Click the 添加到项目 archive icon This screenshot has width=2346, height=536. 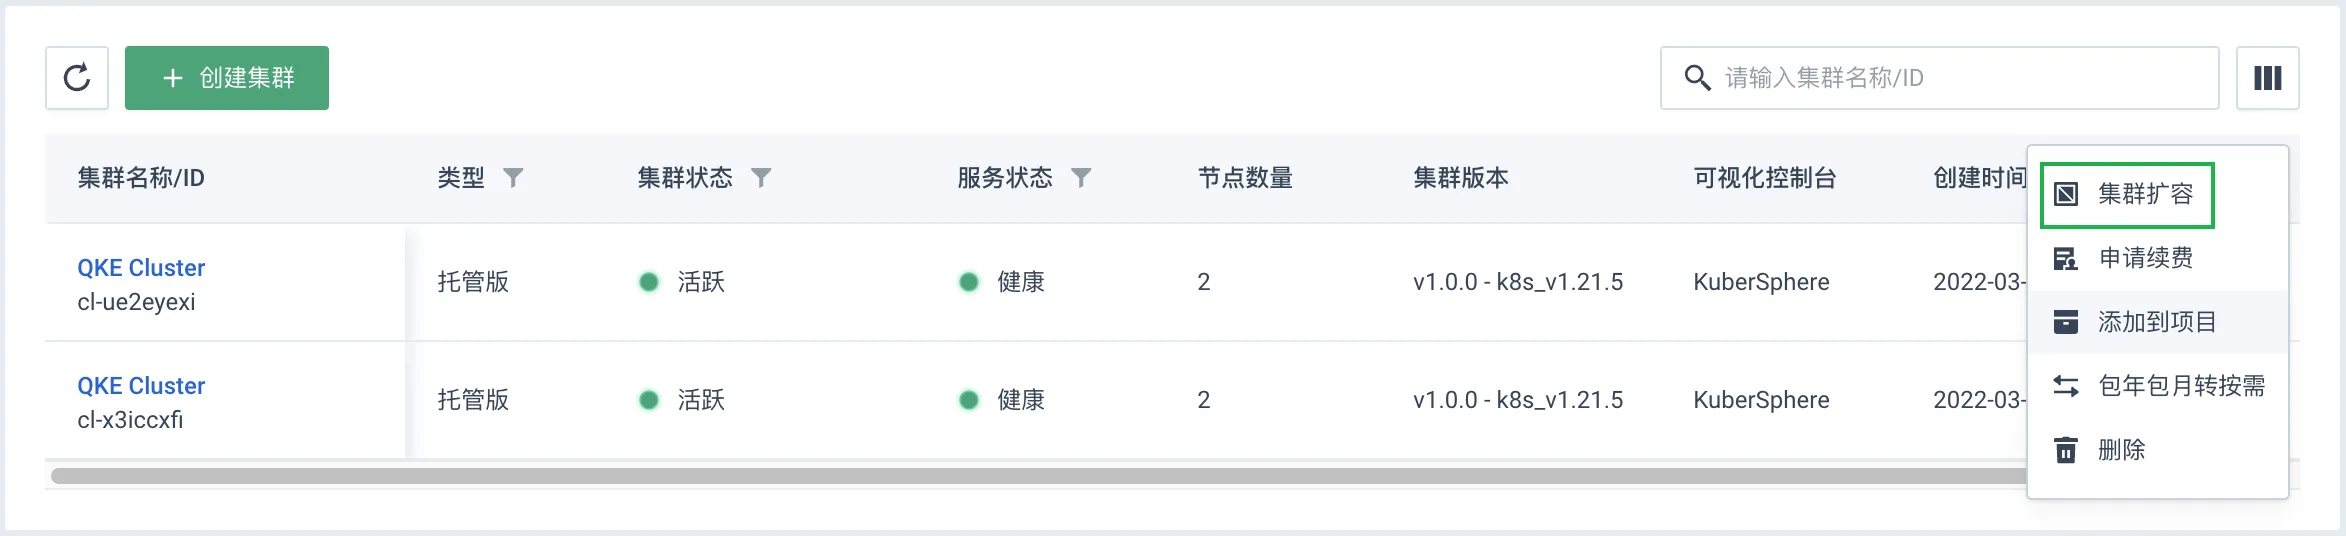click(x=2066, y=322)
